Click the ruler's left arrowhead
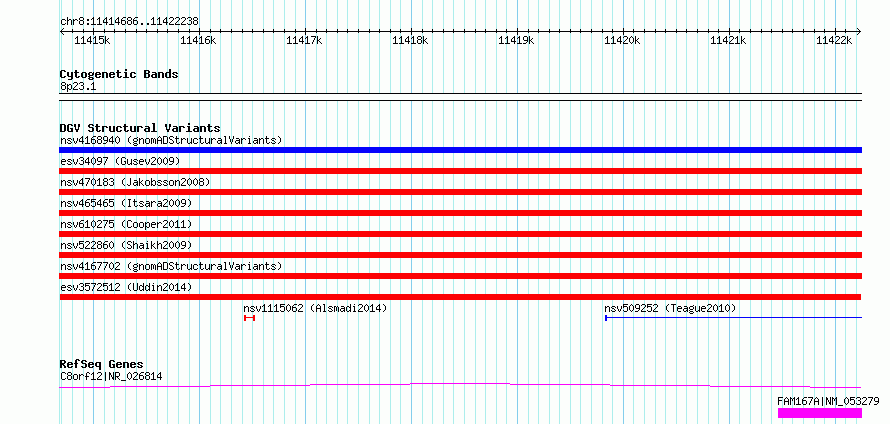This screenshot has height=424, width=890. coord(62,31)
